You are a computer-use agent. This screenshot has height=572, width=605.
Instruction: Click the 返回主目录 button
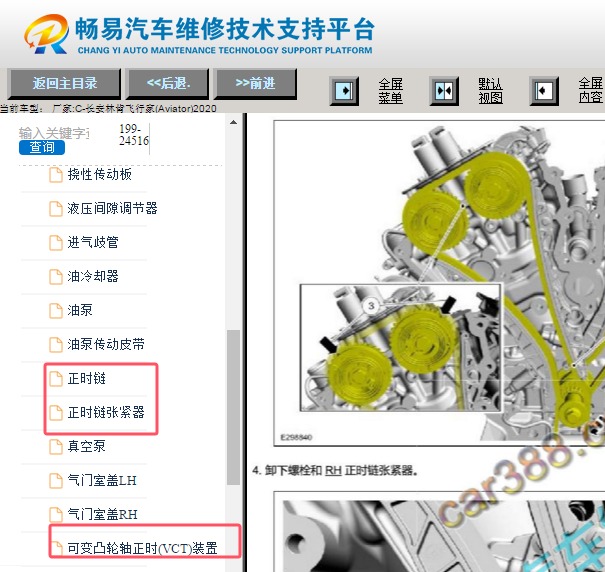coord(64,84)
